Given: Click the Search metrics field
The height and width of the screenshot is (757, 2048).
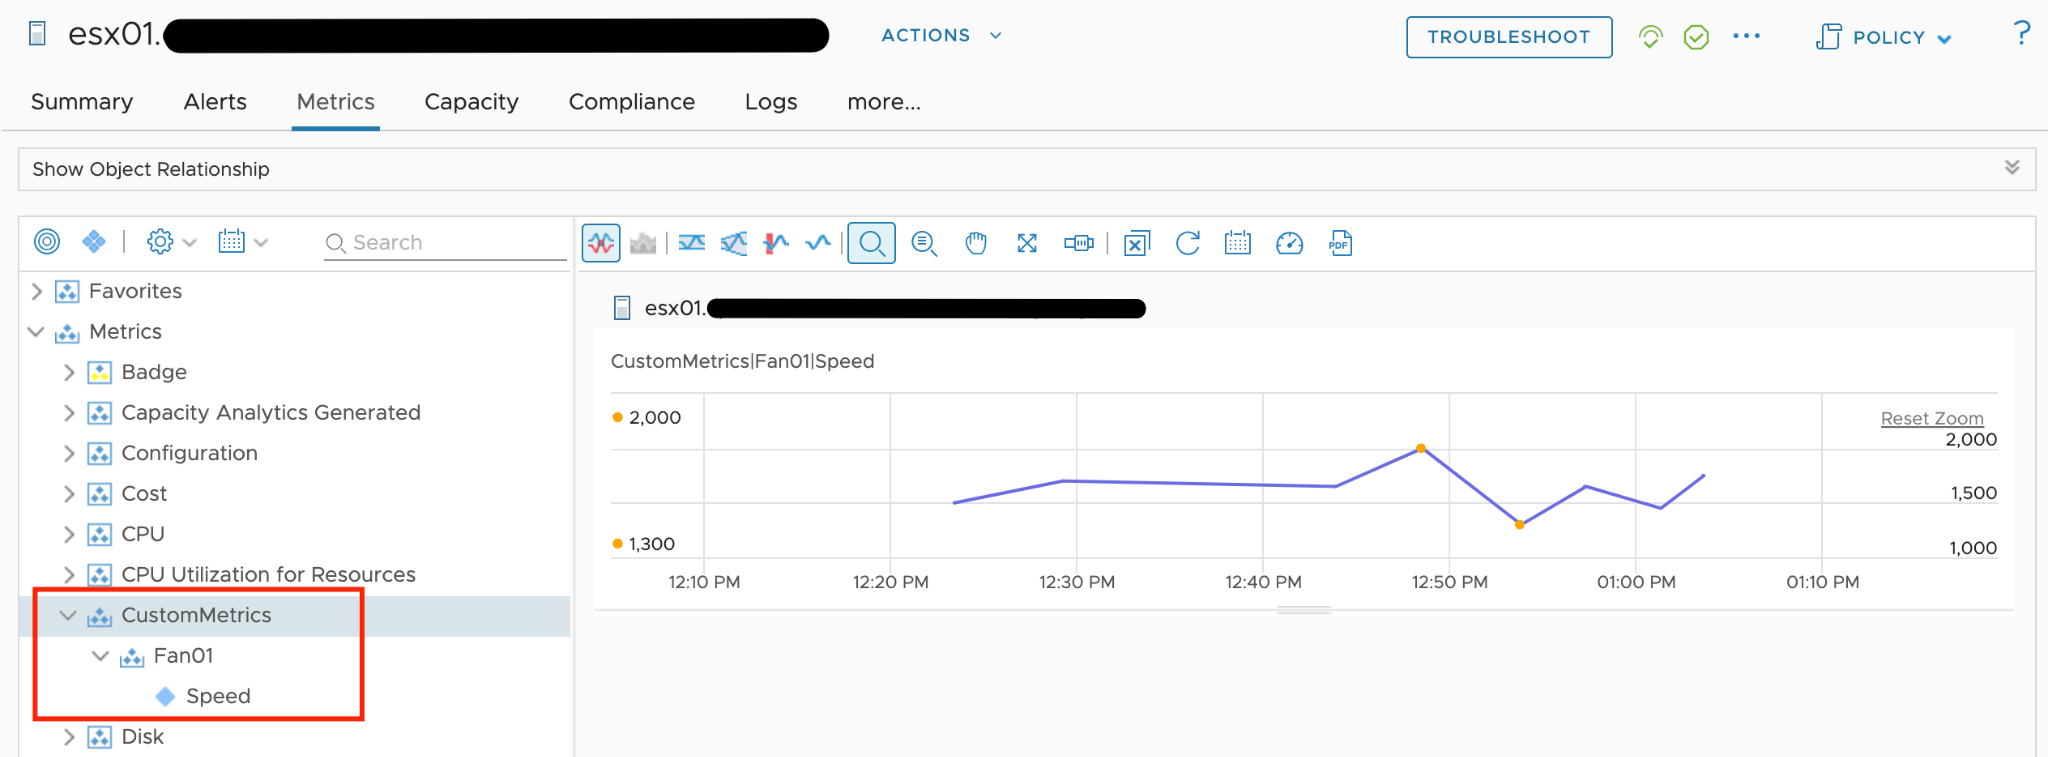Looking at the screenshot, I should tap(445, 242).
